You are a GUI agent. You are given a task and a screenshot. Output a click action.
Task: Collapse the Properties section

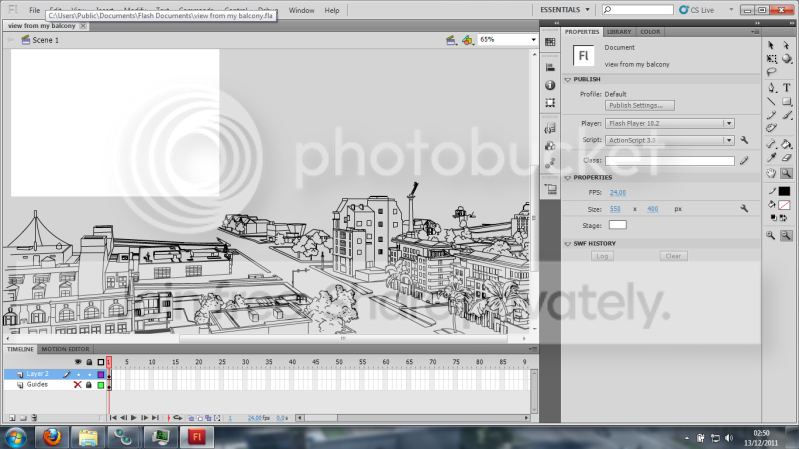coord(568,178)
